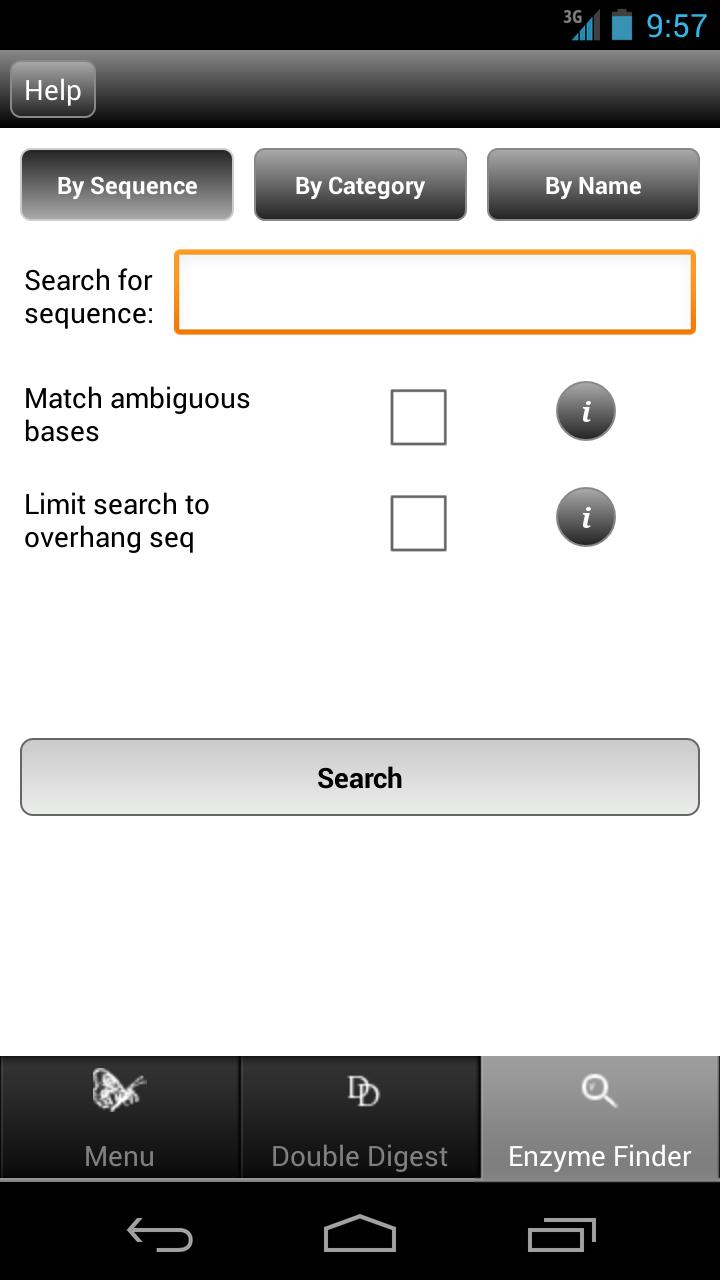This screenshot has height=1280, width=720.
Task: Enable the Match ambiguous bases checkbox
Action: (418, 417)
